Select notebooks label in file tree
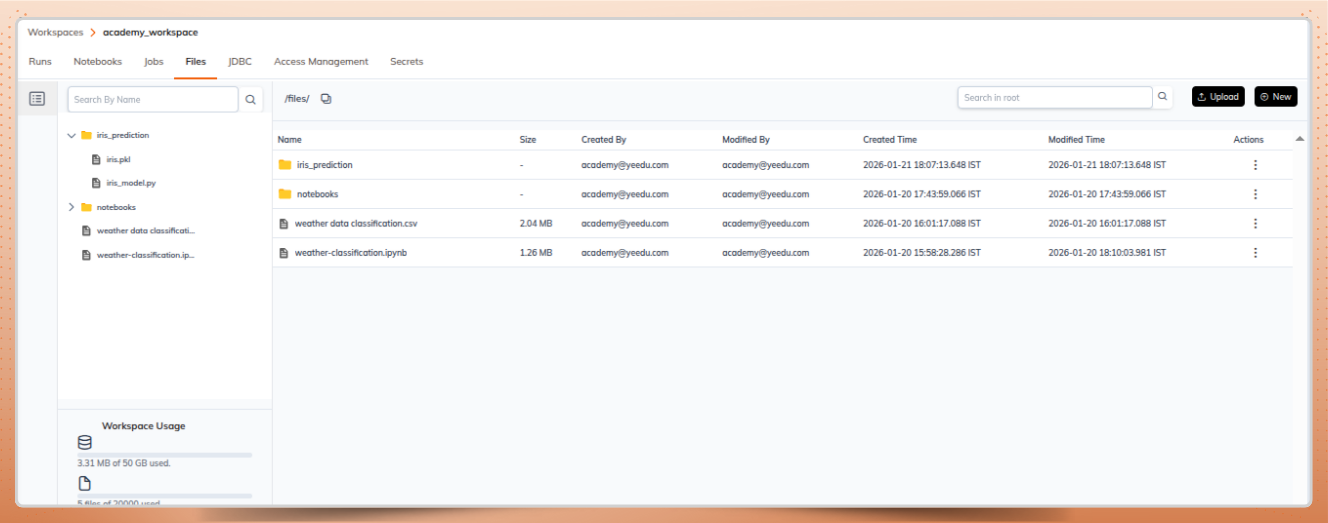The image size is (1328, 523). [x=116, y=207]
